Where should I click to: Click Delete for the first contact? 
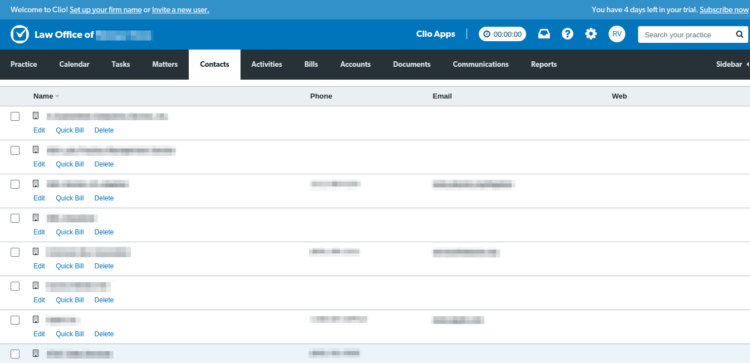tap(104, 130)
